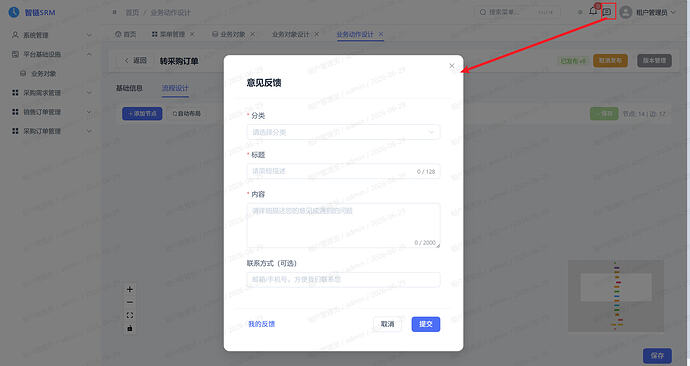Toggle the sidebar collapse icon beside breadcrumb

click(x=114, y=12)
